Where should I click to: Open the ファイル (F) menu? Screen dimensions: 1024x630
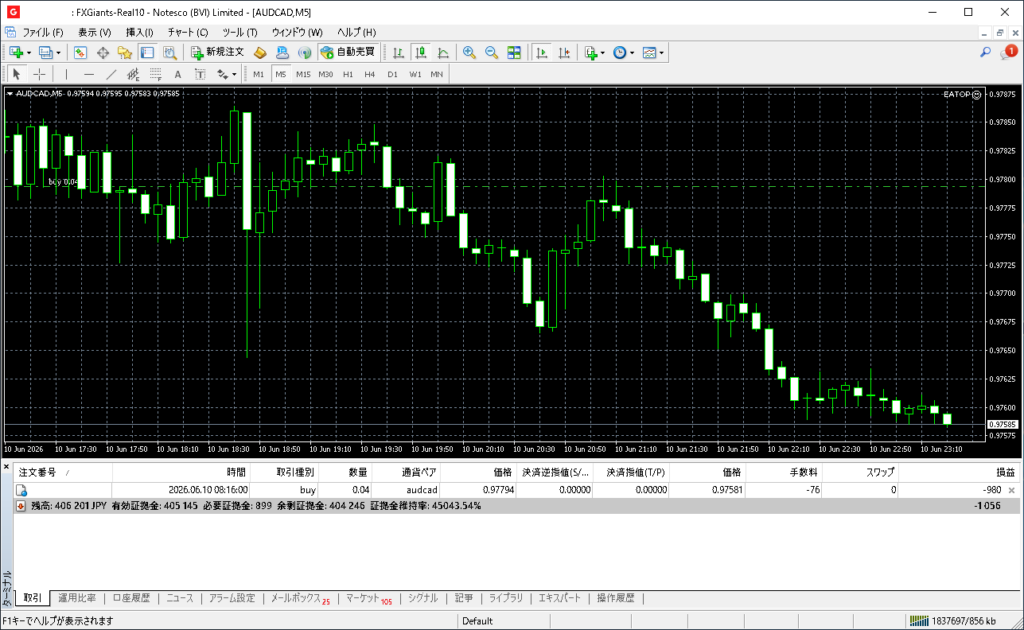point(43,32)
